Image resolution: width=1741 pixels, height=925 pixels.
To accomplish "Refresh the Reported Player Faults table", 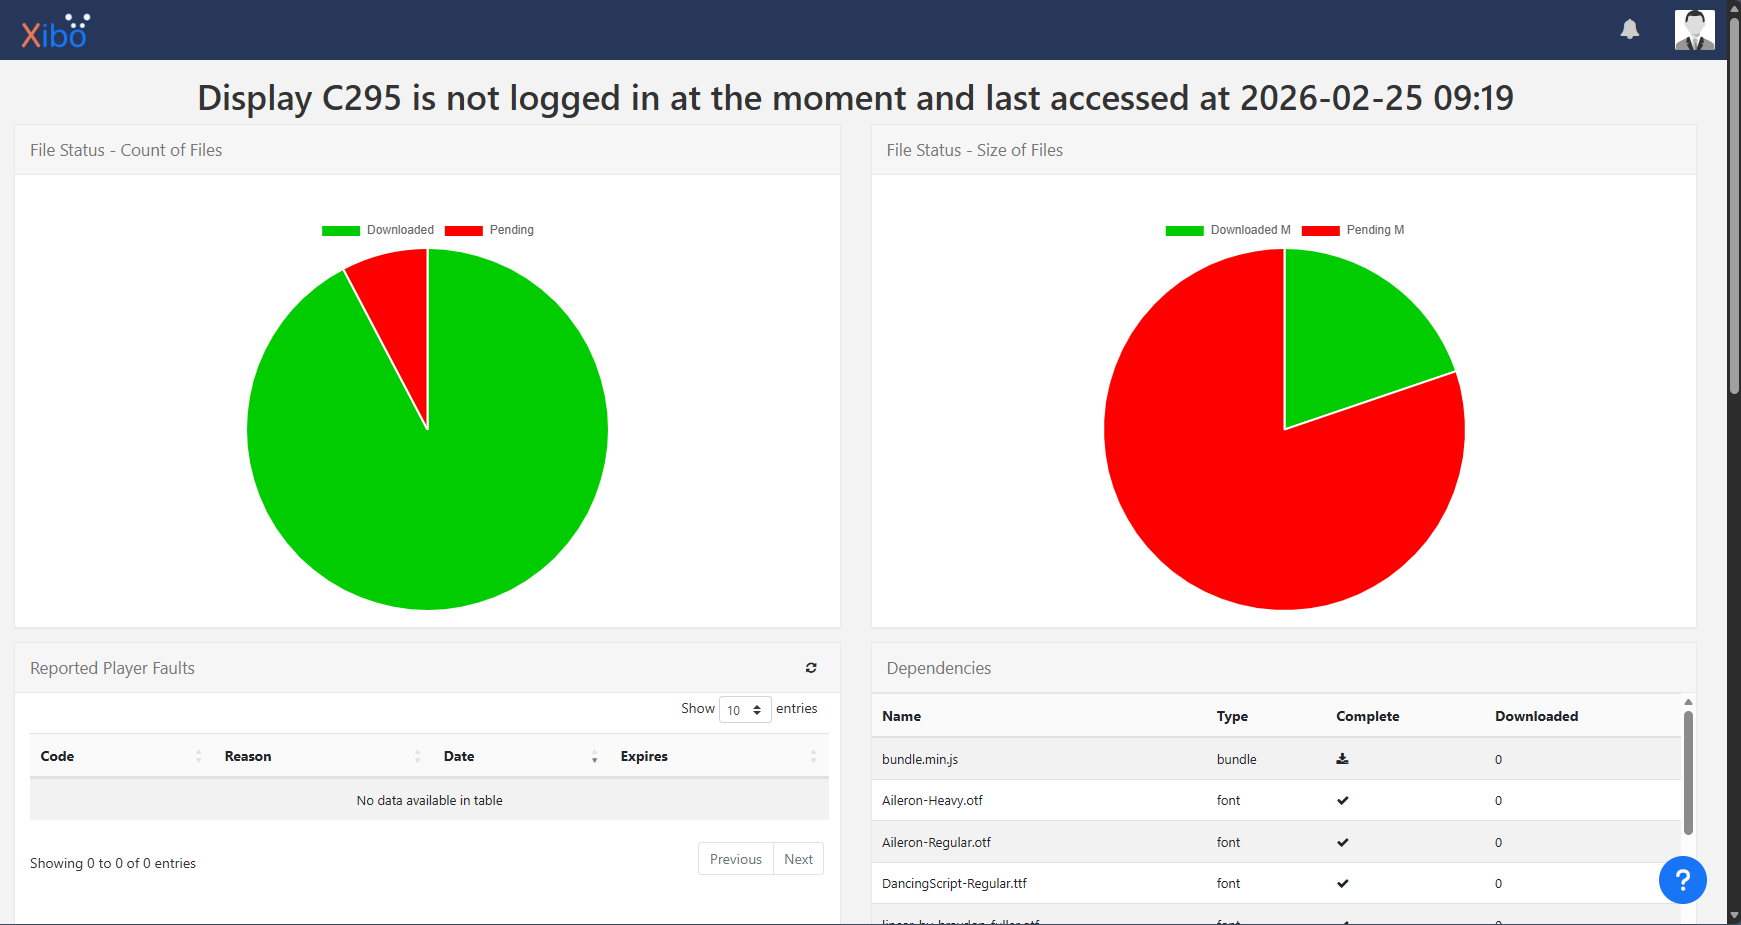I will [811, 668].
